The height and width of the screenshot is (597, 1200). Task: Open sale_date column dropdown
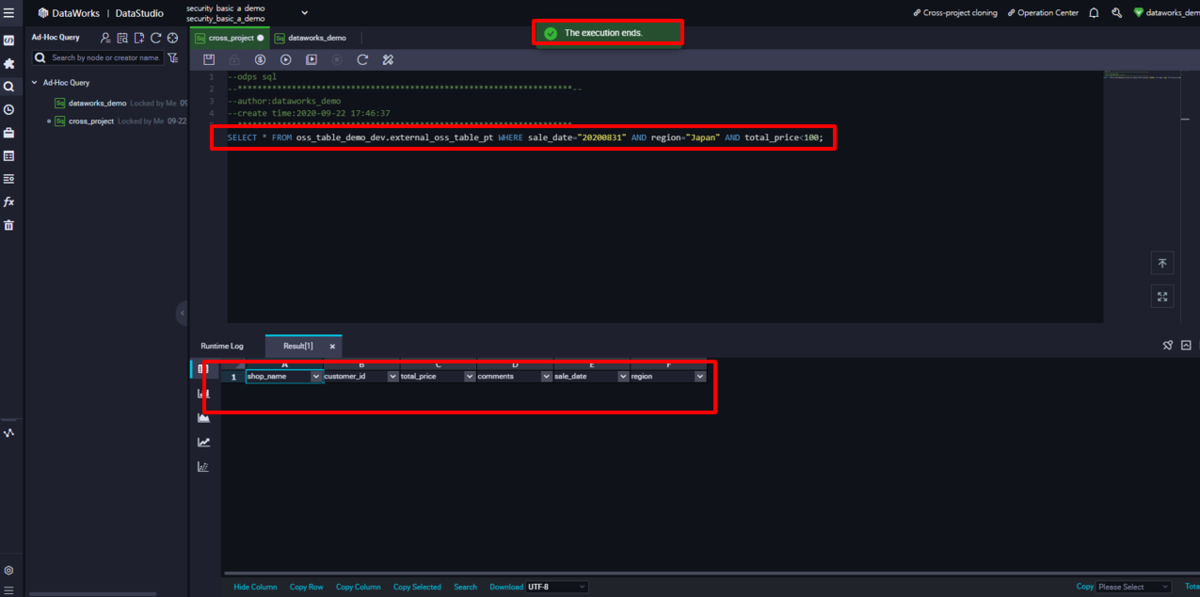[623, 377]
